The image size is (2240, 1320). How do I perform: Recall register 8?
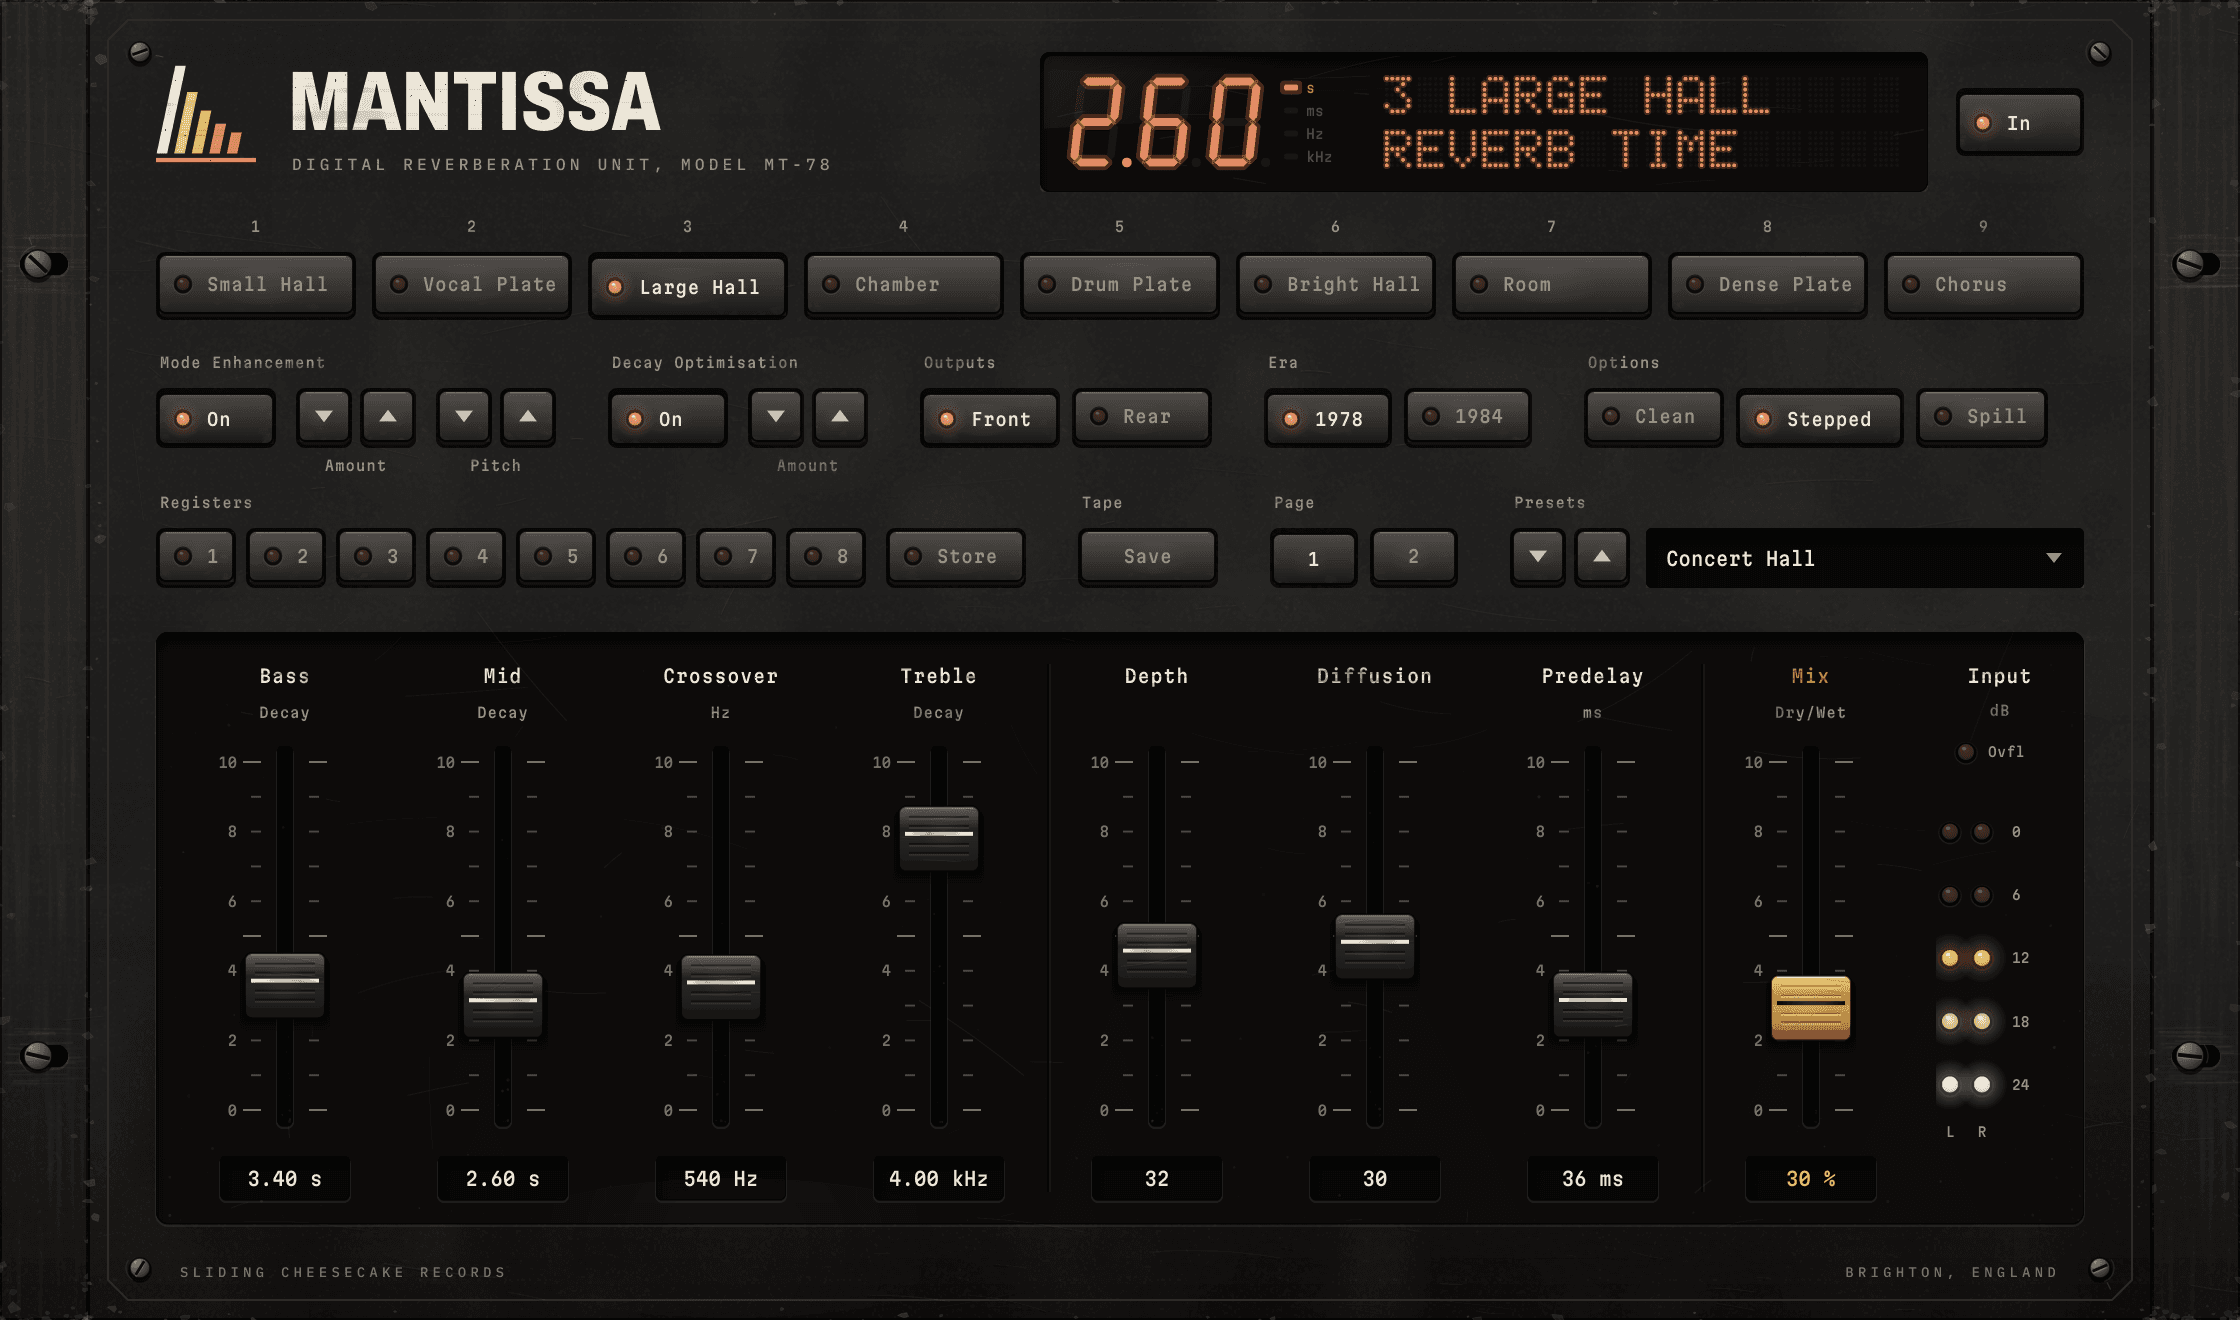coord(826,557)
